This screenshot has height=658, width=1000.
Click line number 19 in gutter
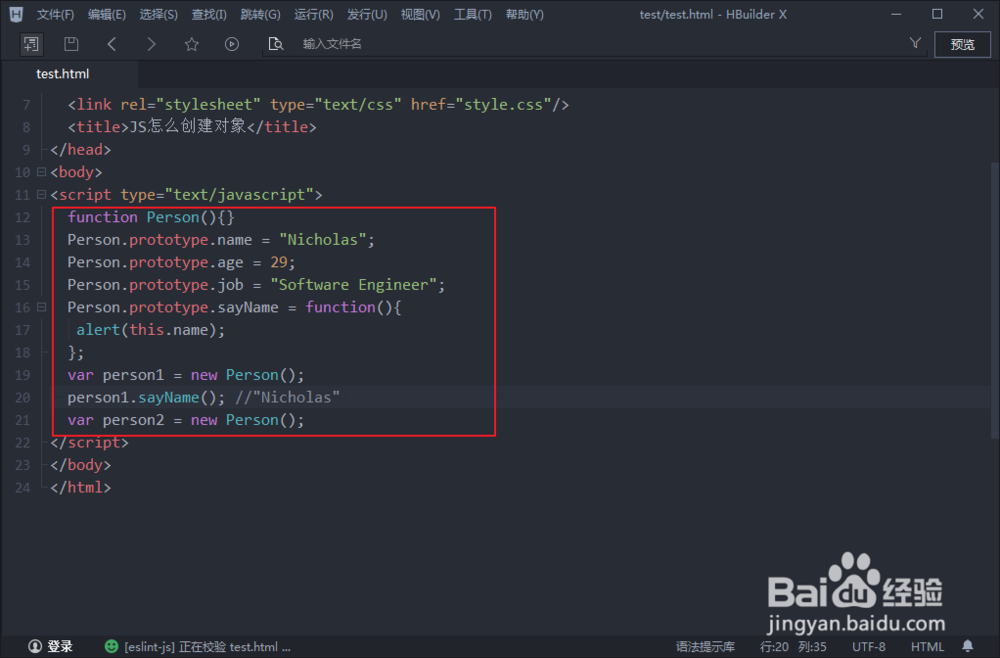[x=22, y=375]
